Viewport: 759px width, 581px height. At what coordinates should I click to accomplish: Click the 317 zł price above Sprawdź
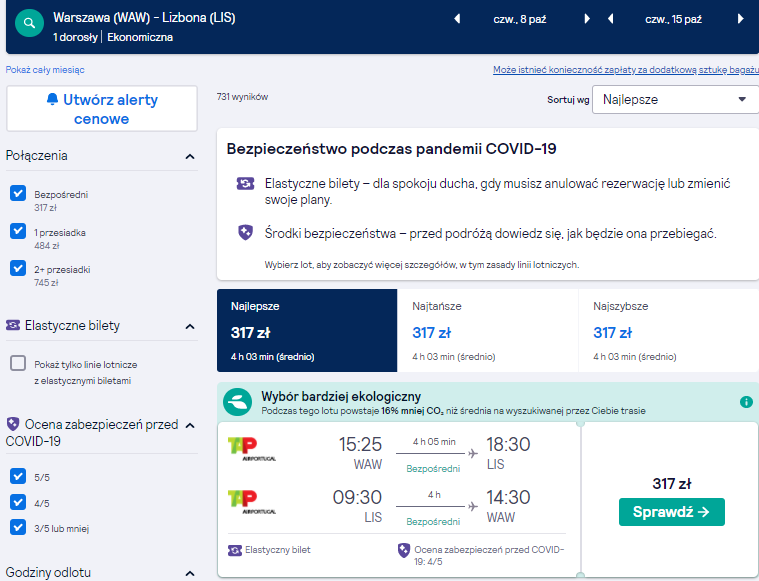671,484
